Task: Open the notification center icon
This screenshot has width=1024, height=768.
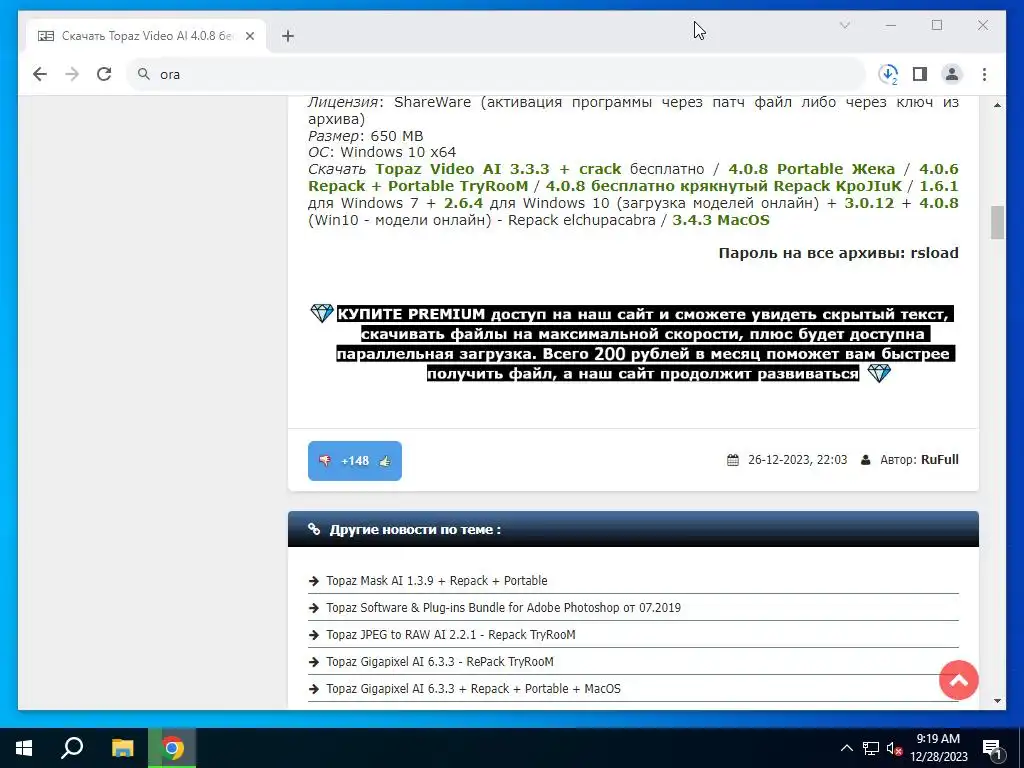Action: [x=991, y=748]
